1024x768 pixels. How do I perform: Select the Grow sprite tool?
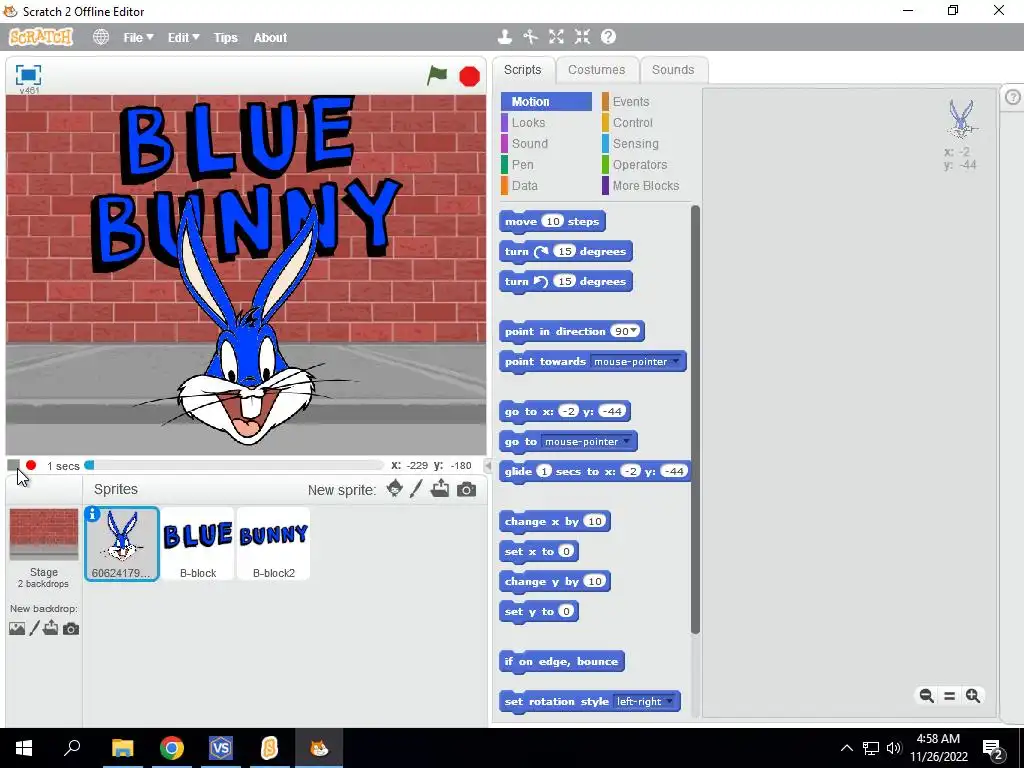pos(556,37)
